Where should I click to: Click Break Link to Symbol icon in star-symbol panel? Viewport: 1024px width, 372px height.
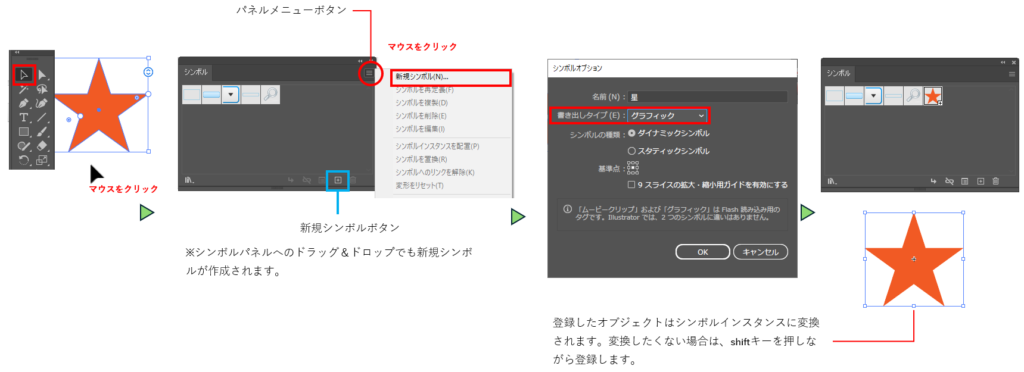pos(949,181)
